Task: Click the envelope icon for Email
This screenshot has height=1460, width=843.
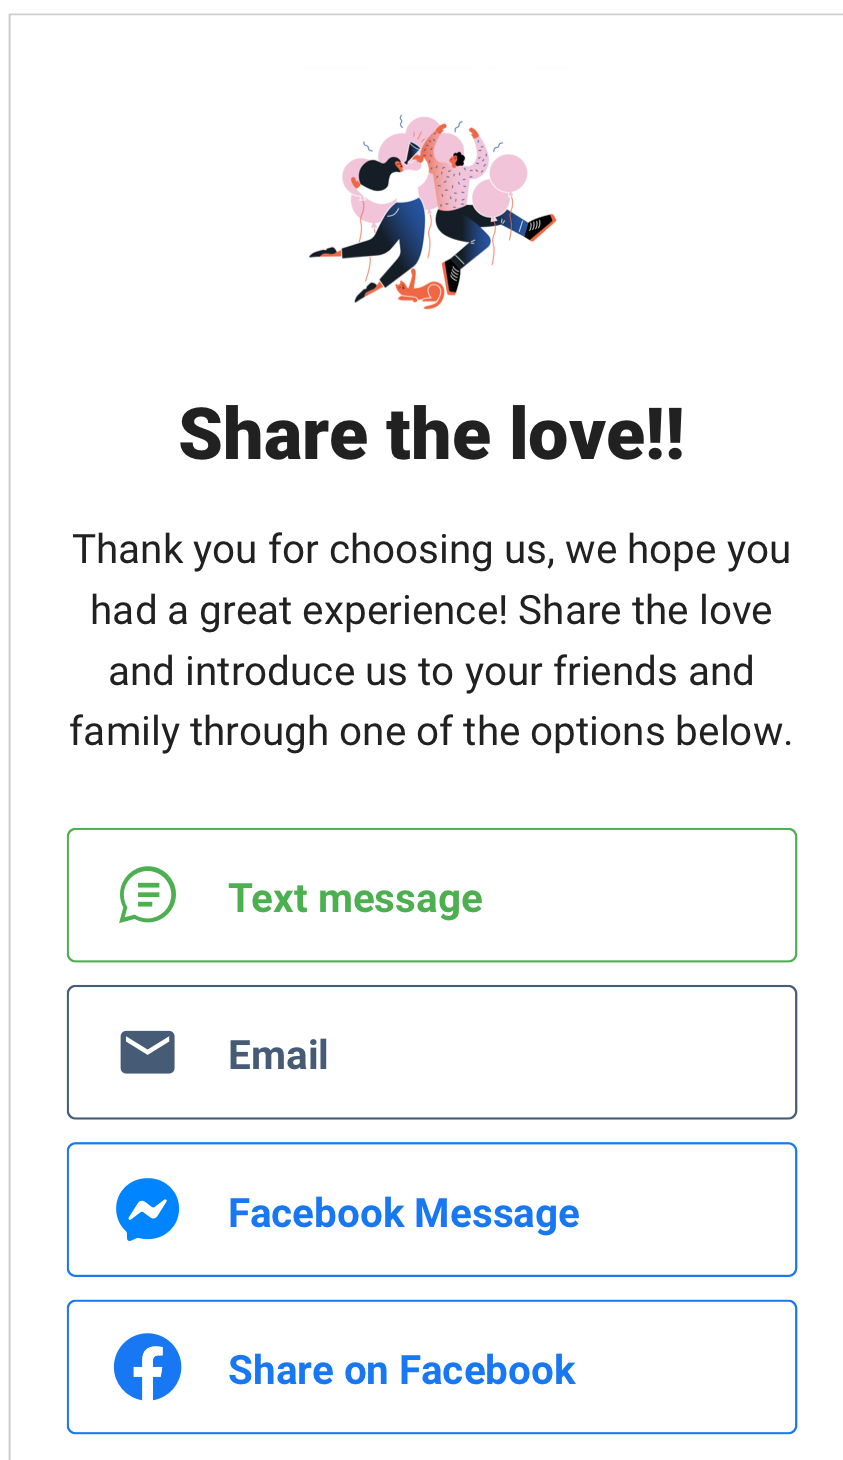Action: [x=147, y=1052]
